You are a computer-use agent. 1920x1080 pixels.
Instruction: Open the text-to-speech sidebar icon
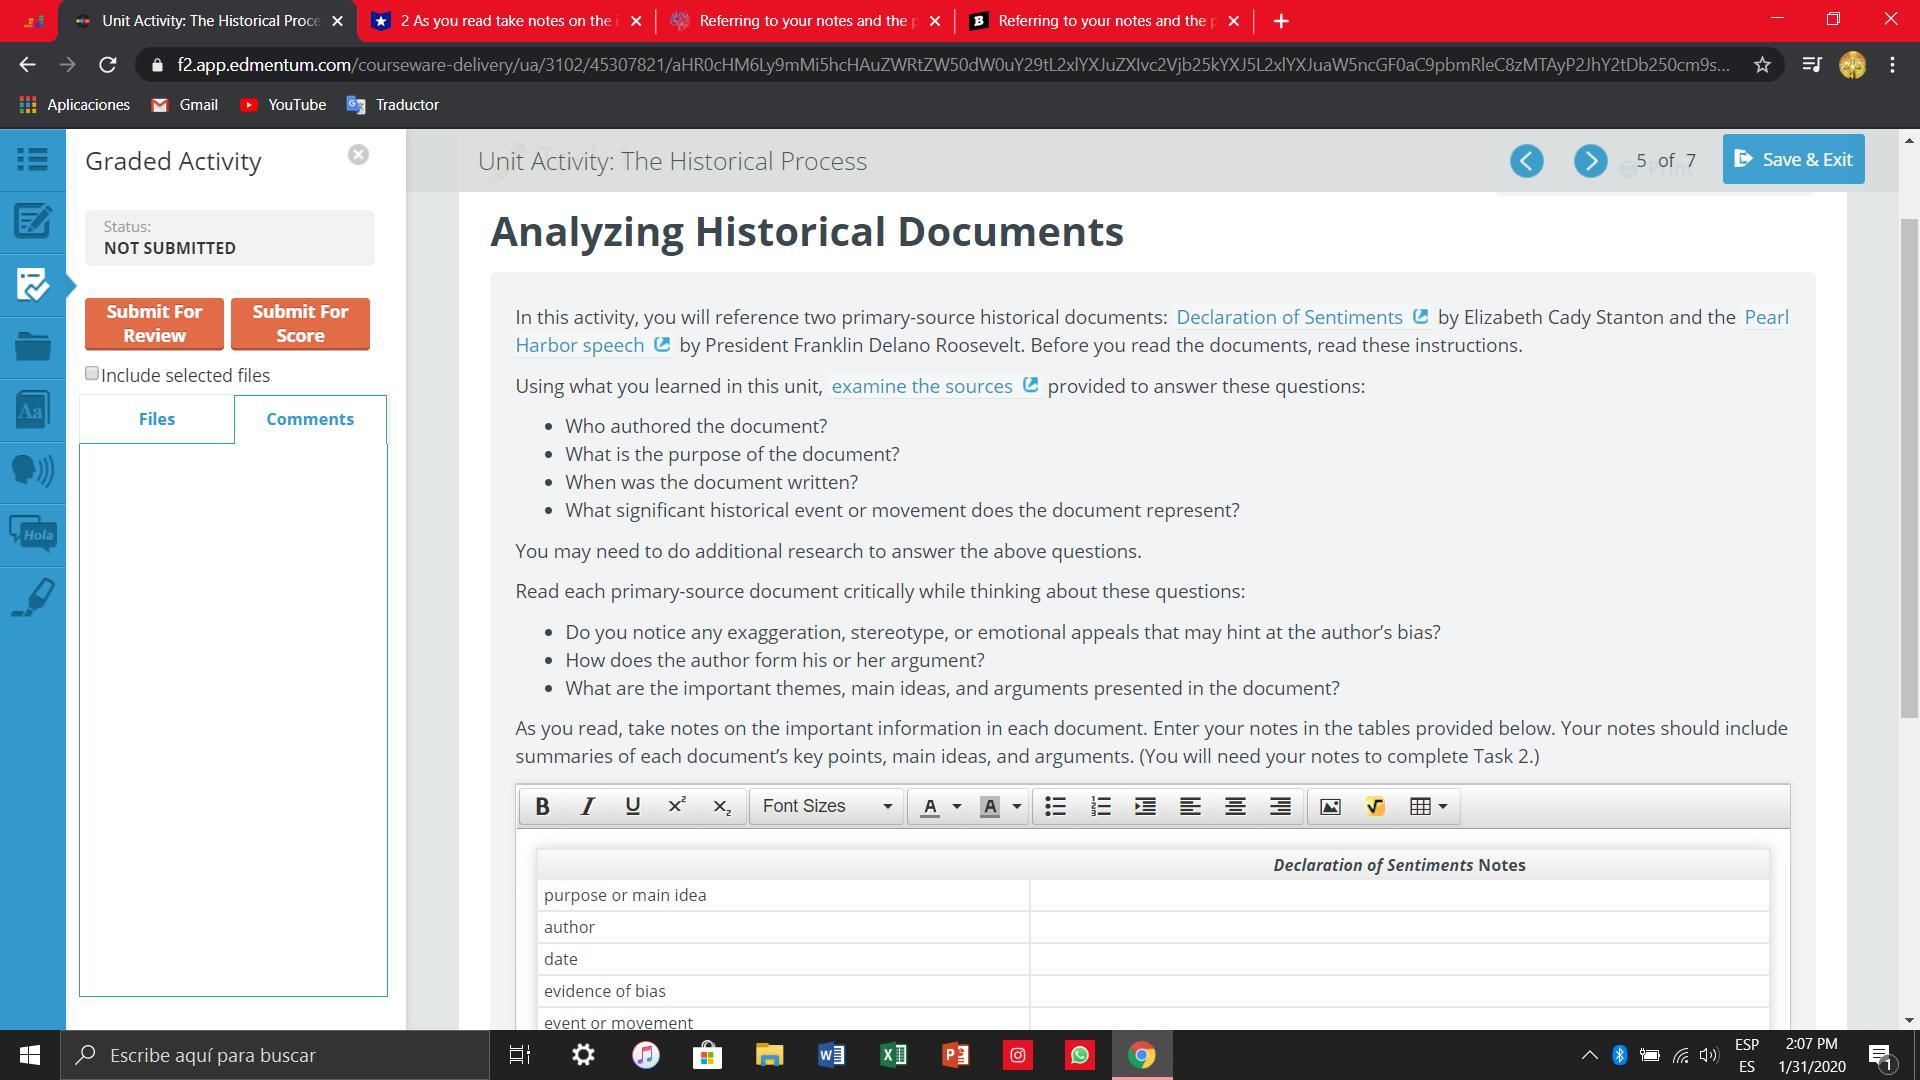click(32, 471)
